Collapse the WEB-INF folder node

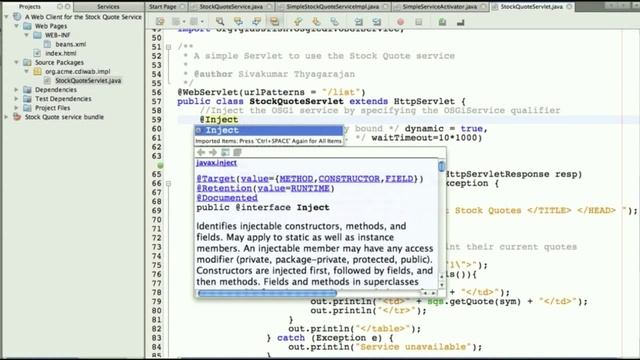pyautogui.click(x=27, y=35)
